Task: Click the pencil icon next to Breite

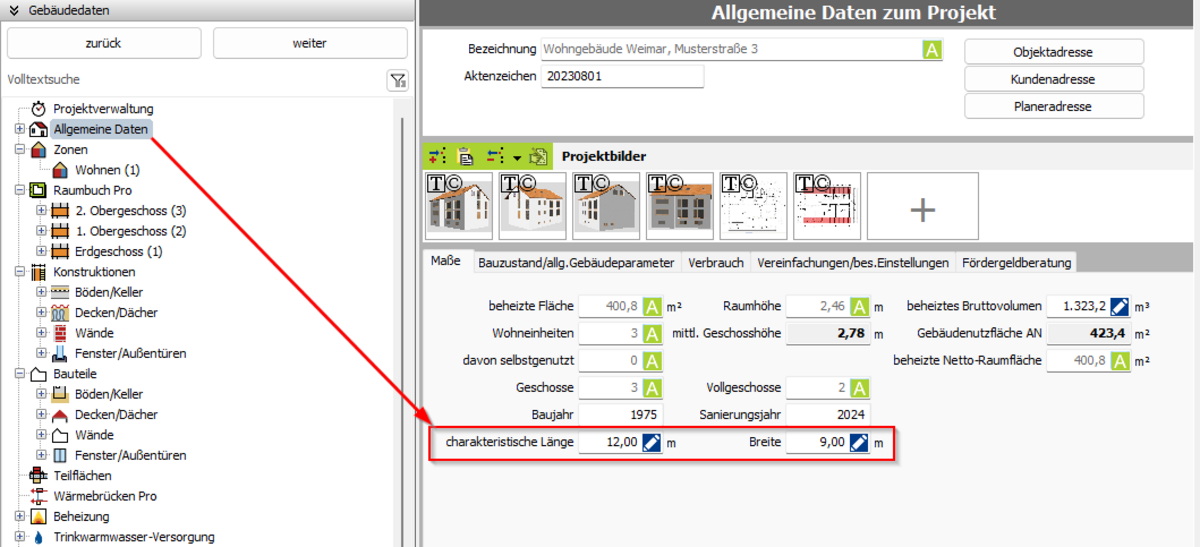Action: click(859, 443)
